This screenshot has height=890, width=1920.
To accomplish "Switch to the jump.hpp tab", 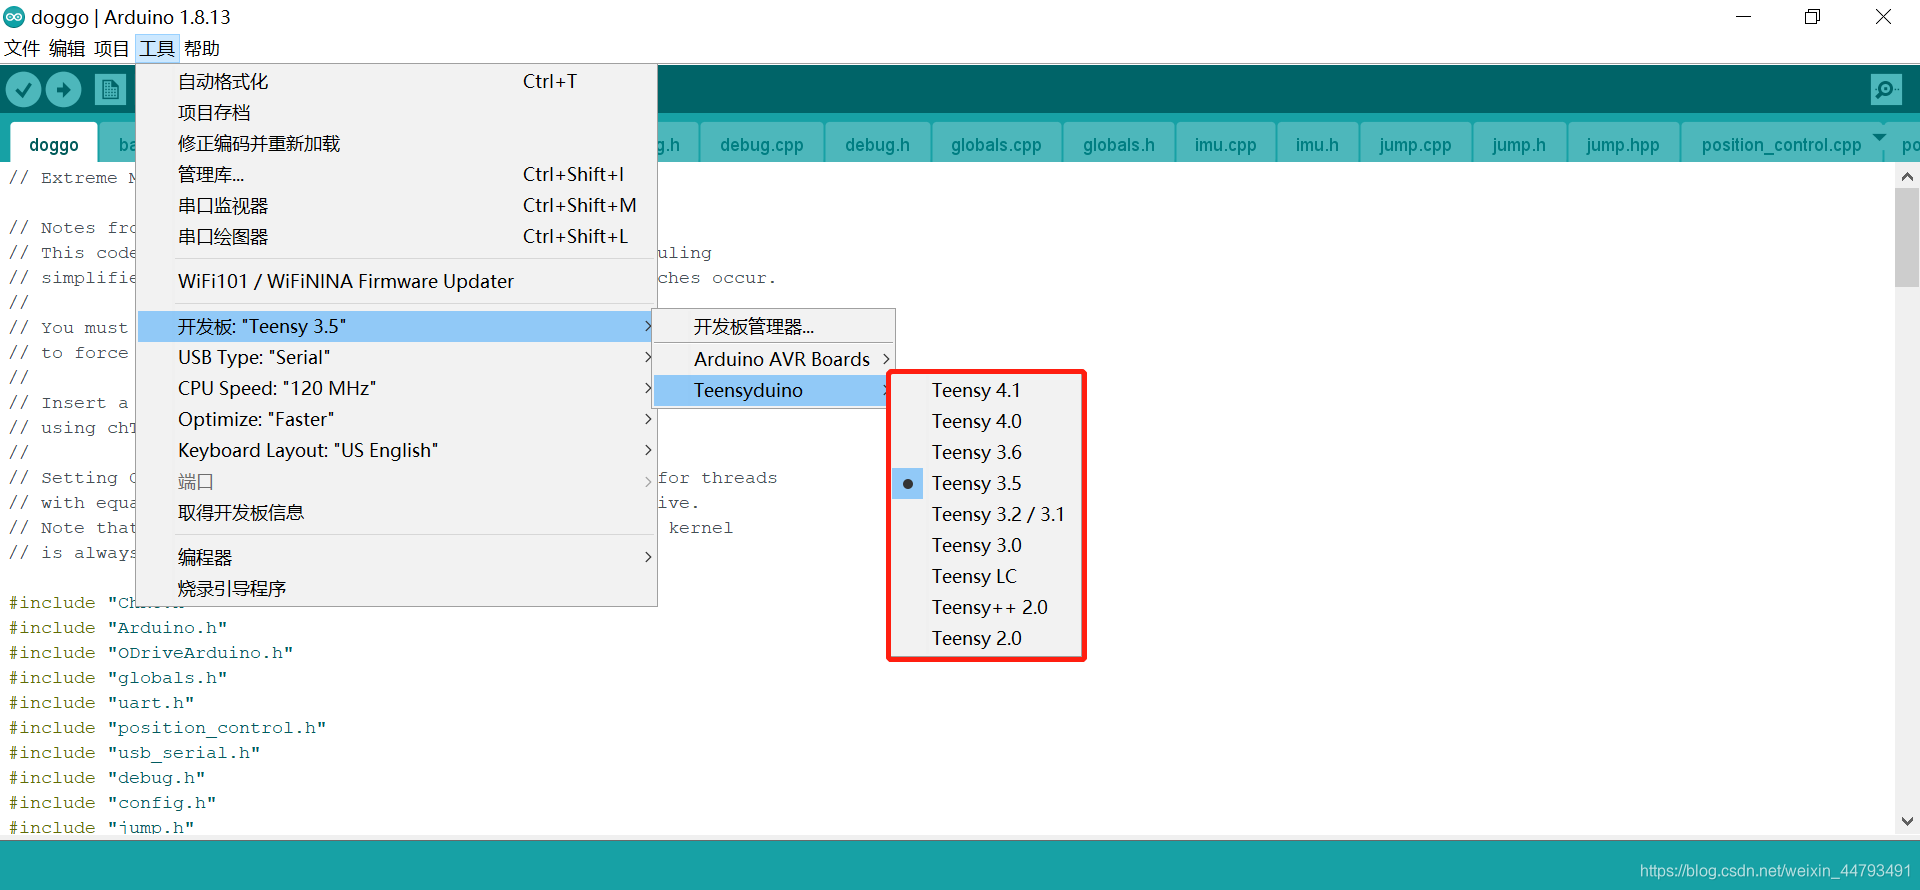I will 1623,144.
